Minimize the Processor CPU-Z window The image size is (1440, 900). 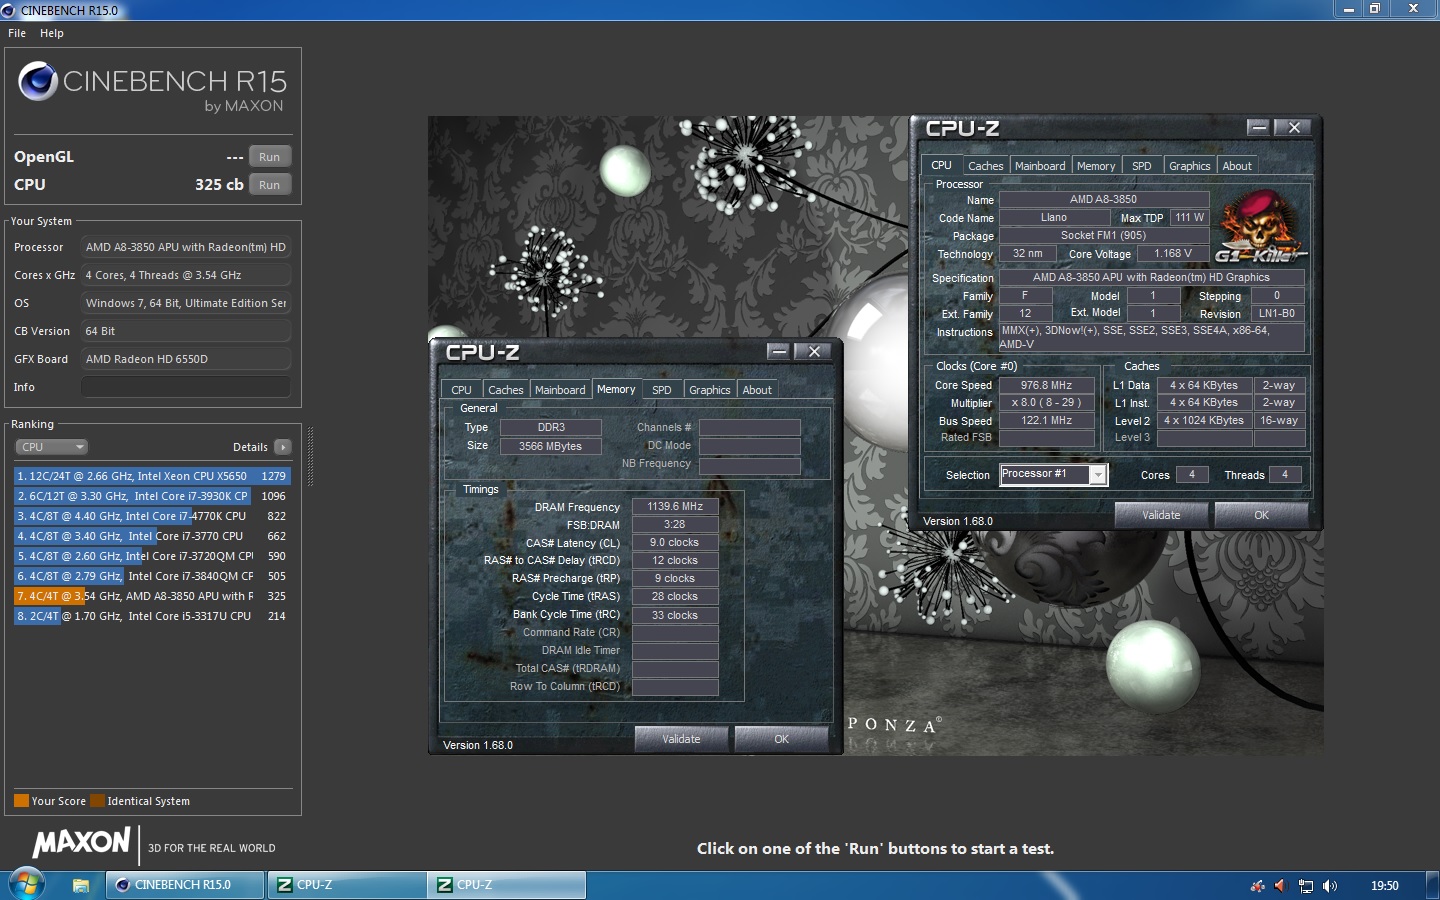[x=1259, y=127]
